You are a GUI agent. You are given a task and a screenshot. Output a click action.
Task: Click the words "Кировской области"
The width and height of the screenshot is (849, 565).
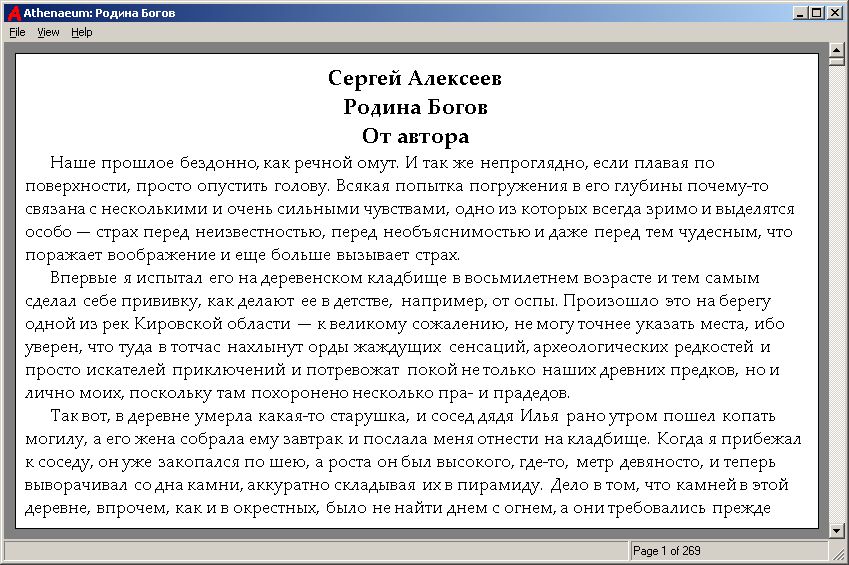coord(212,324)
